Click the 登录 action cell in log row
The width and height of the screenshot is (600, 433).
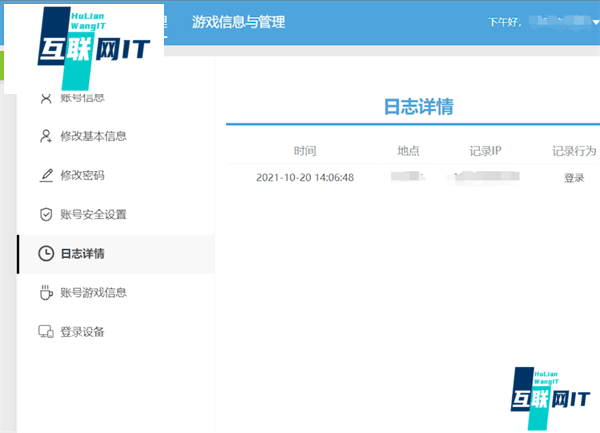(574, 177)
